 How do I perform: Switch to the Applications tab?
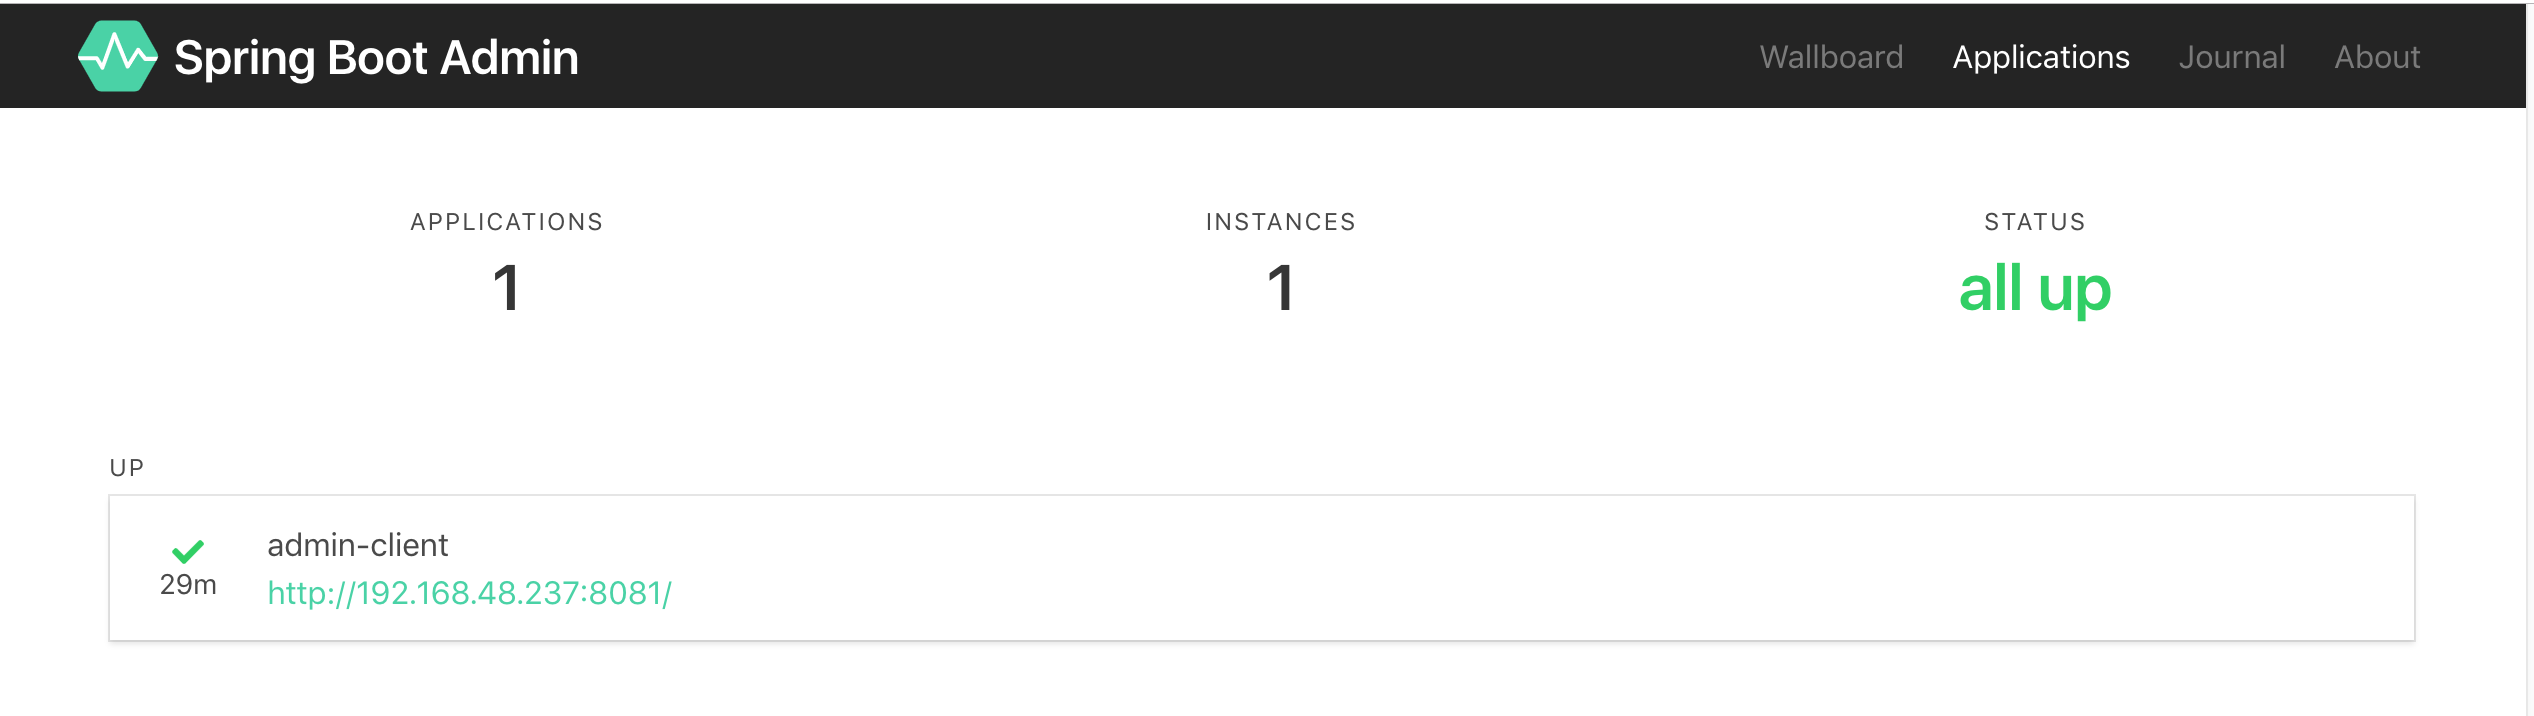click(2041, 57)
